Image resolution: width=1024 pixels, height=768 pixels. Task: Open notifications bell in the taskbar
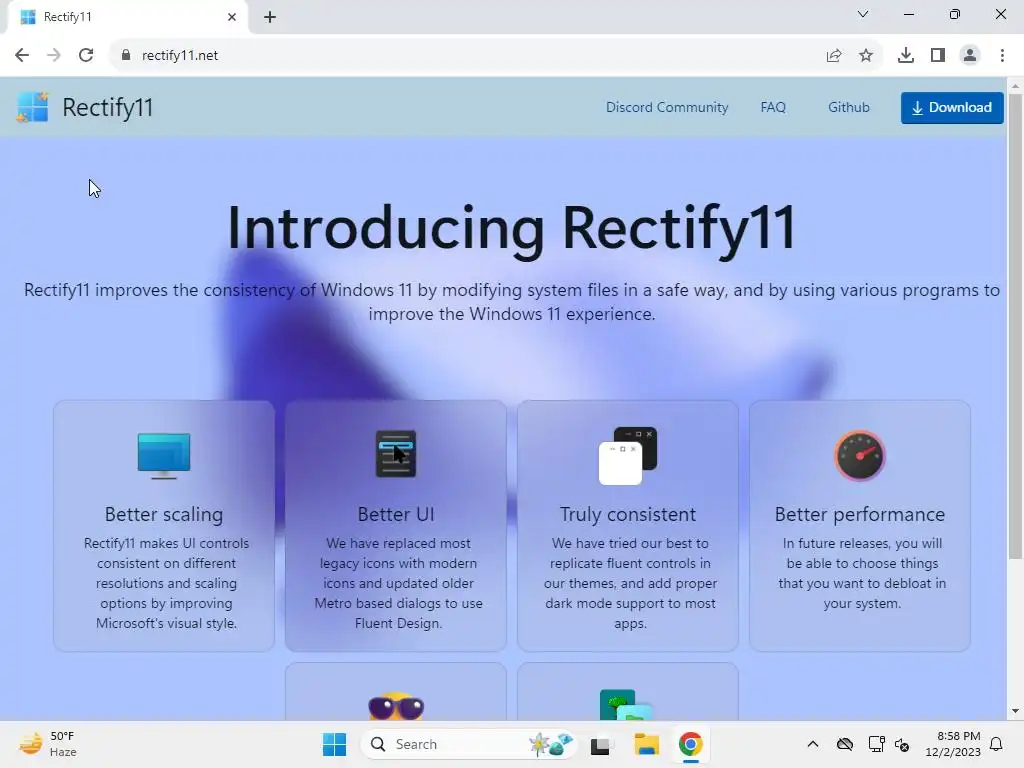coord(997,744)
